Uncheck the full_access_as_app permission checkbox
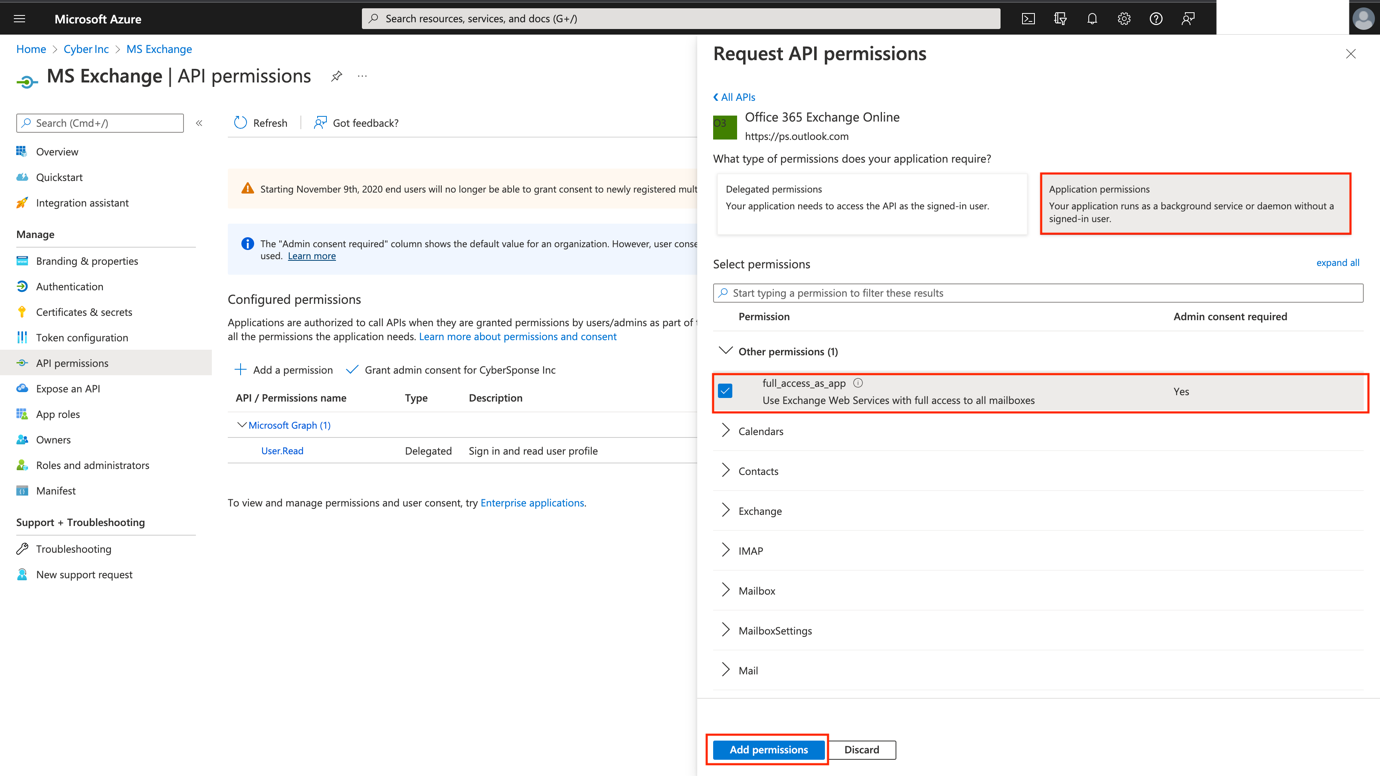 click(726, 391)
